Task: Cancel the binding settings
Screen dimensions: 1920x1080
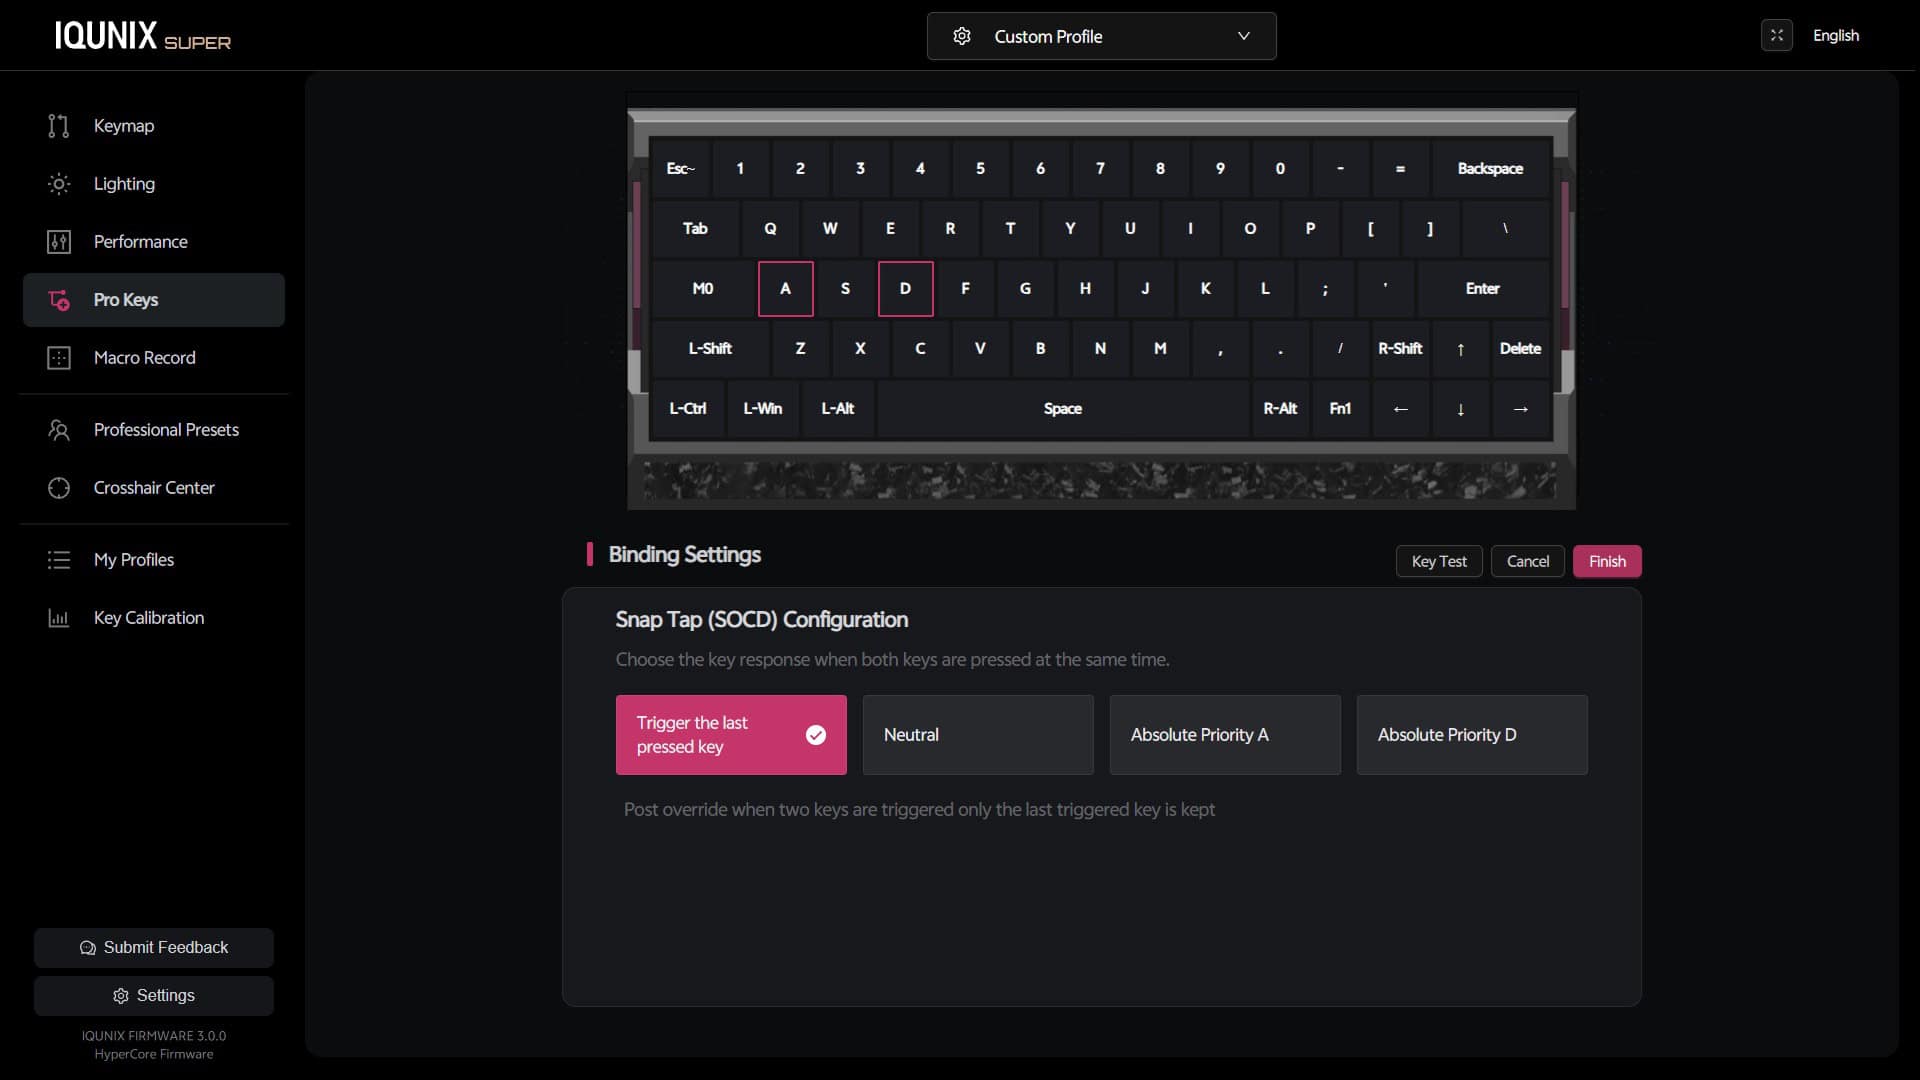Action: pyautogui.click(x=1528, y=561)
